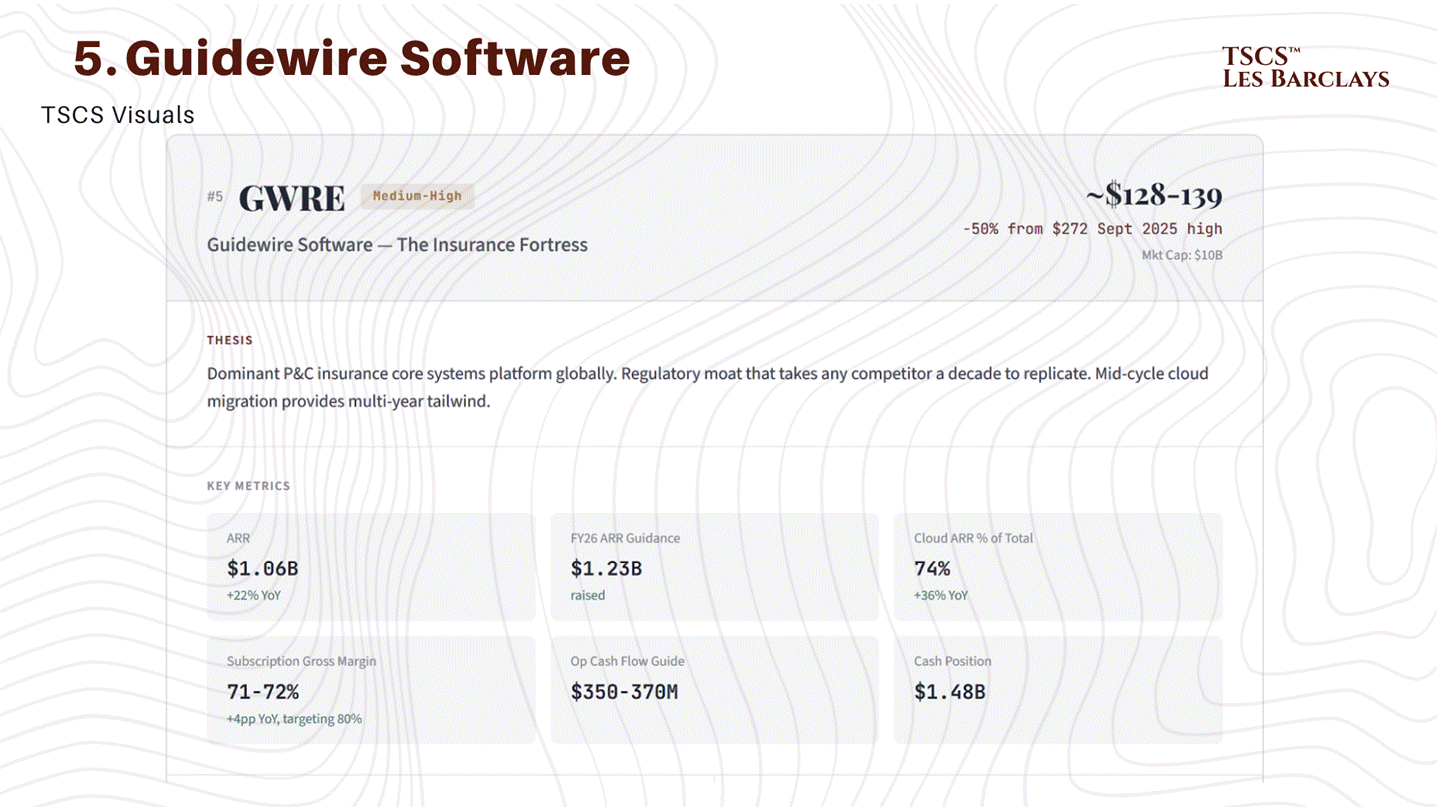
Task: Select the "5. Guidewire Software" slide title
Action: click(x=352, y=58)
